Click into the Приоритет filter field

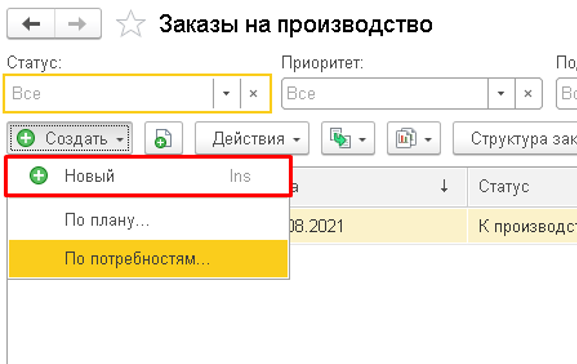tap(385, 93)
